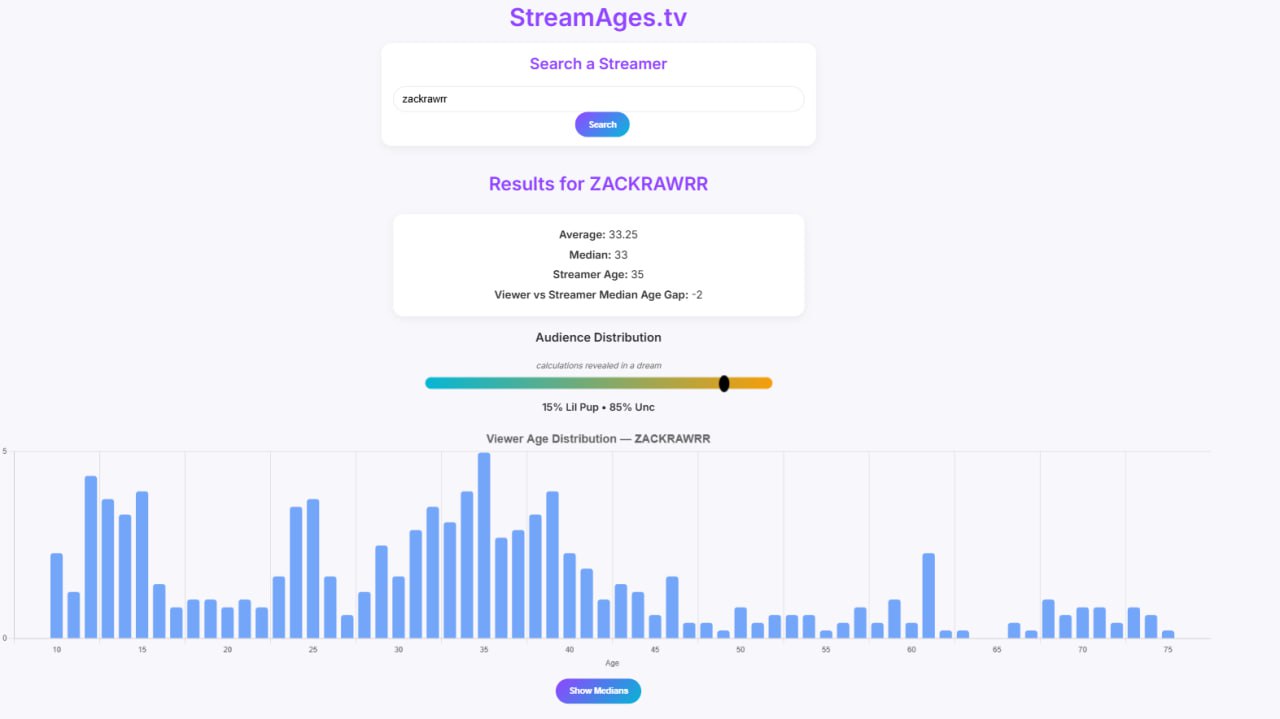Click the chart bar at age 40
Viewport: 1280px width, 719px height.
[570, 595]
